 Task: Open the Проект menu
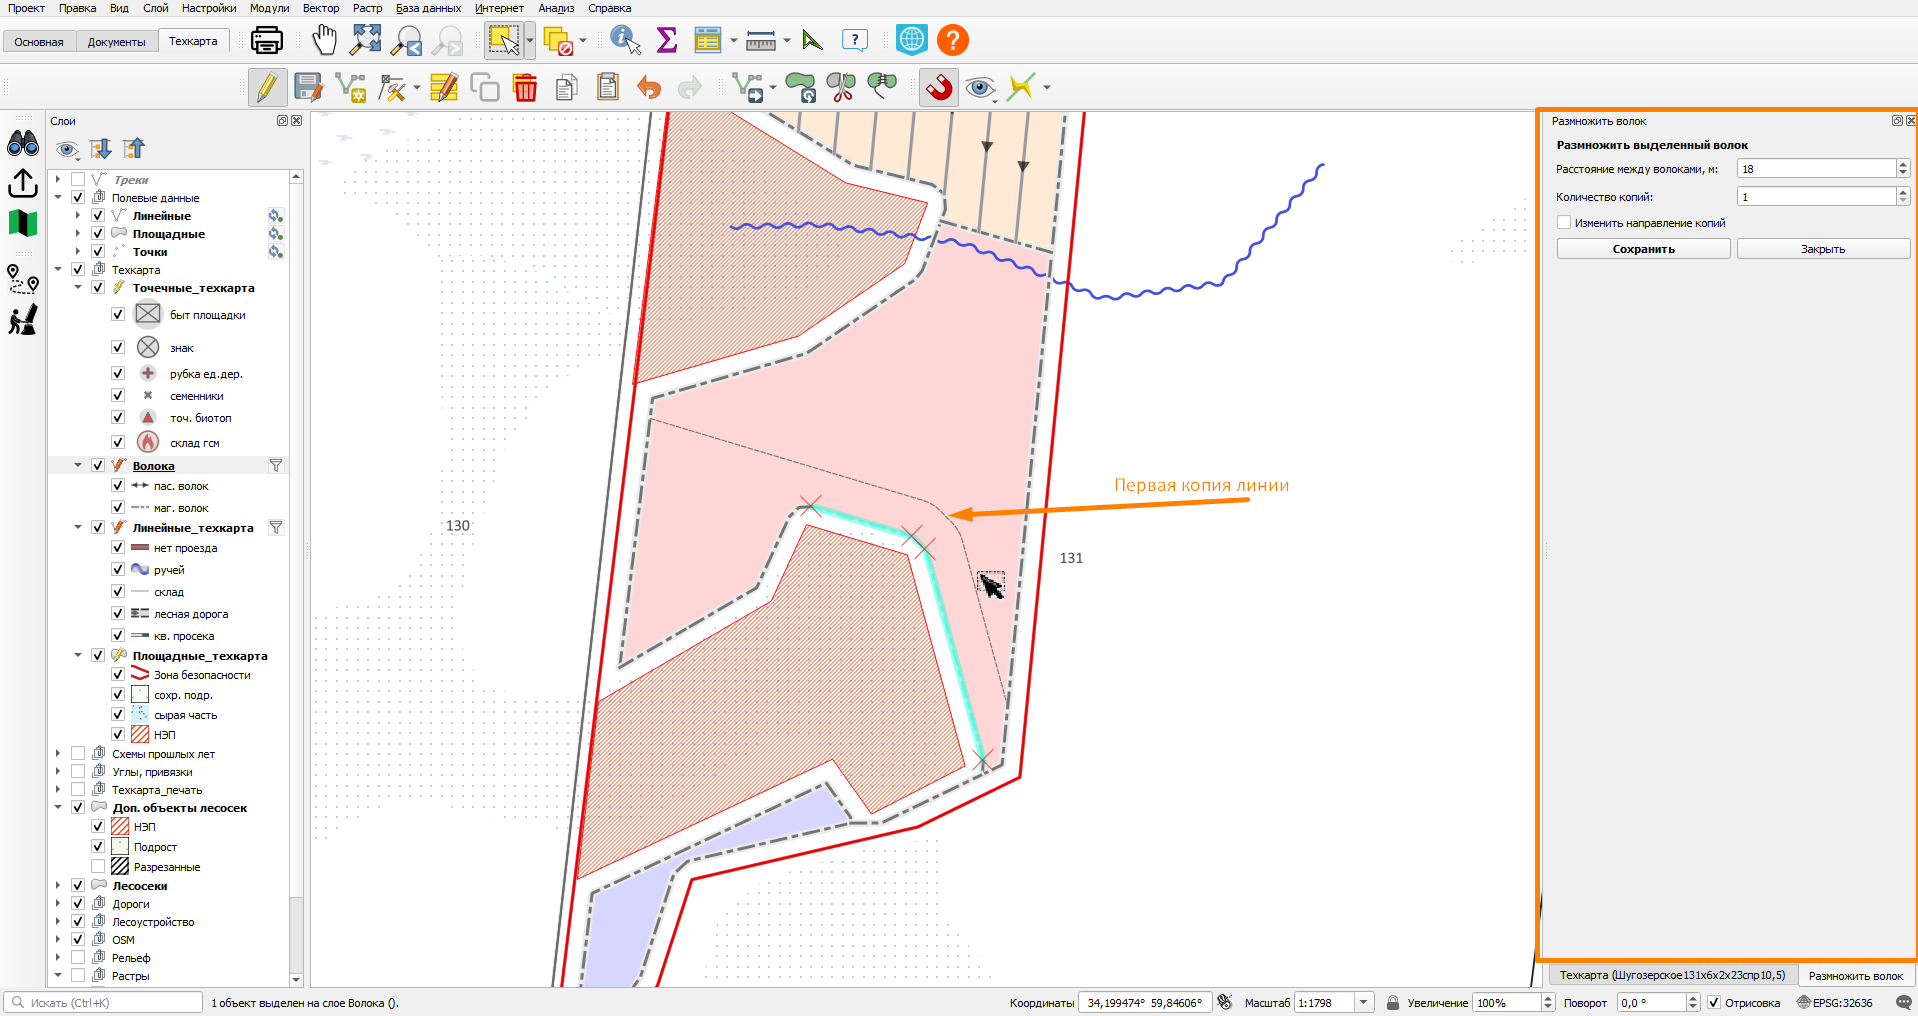tap(26, 8)
